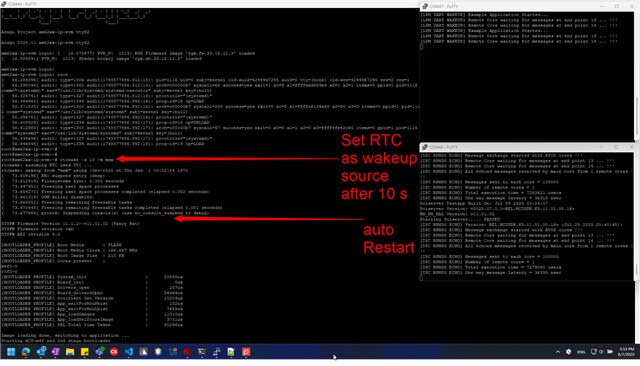This screenshot has width=640, height=366.
Task: Open the volume tray icon
Action: [x=601, y=352]
